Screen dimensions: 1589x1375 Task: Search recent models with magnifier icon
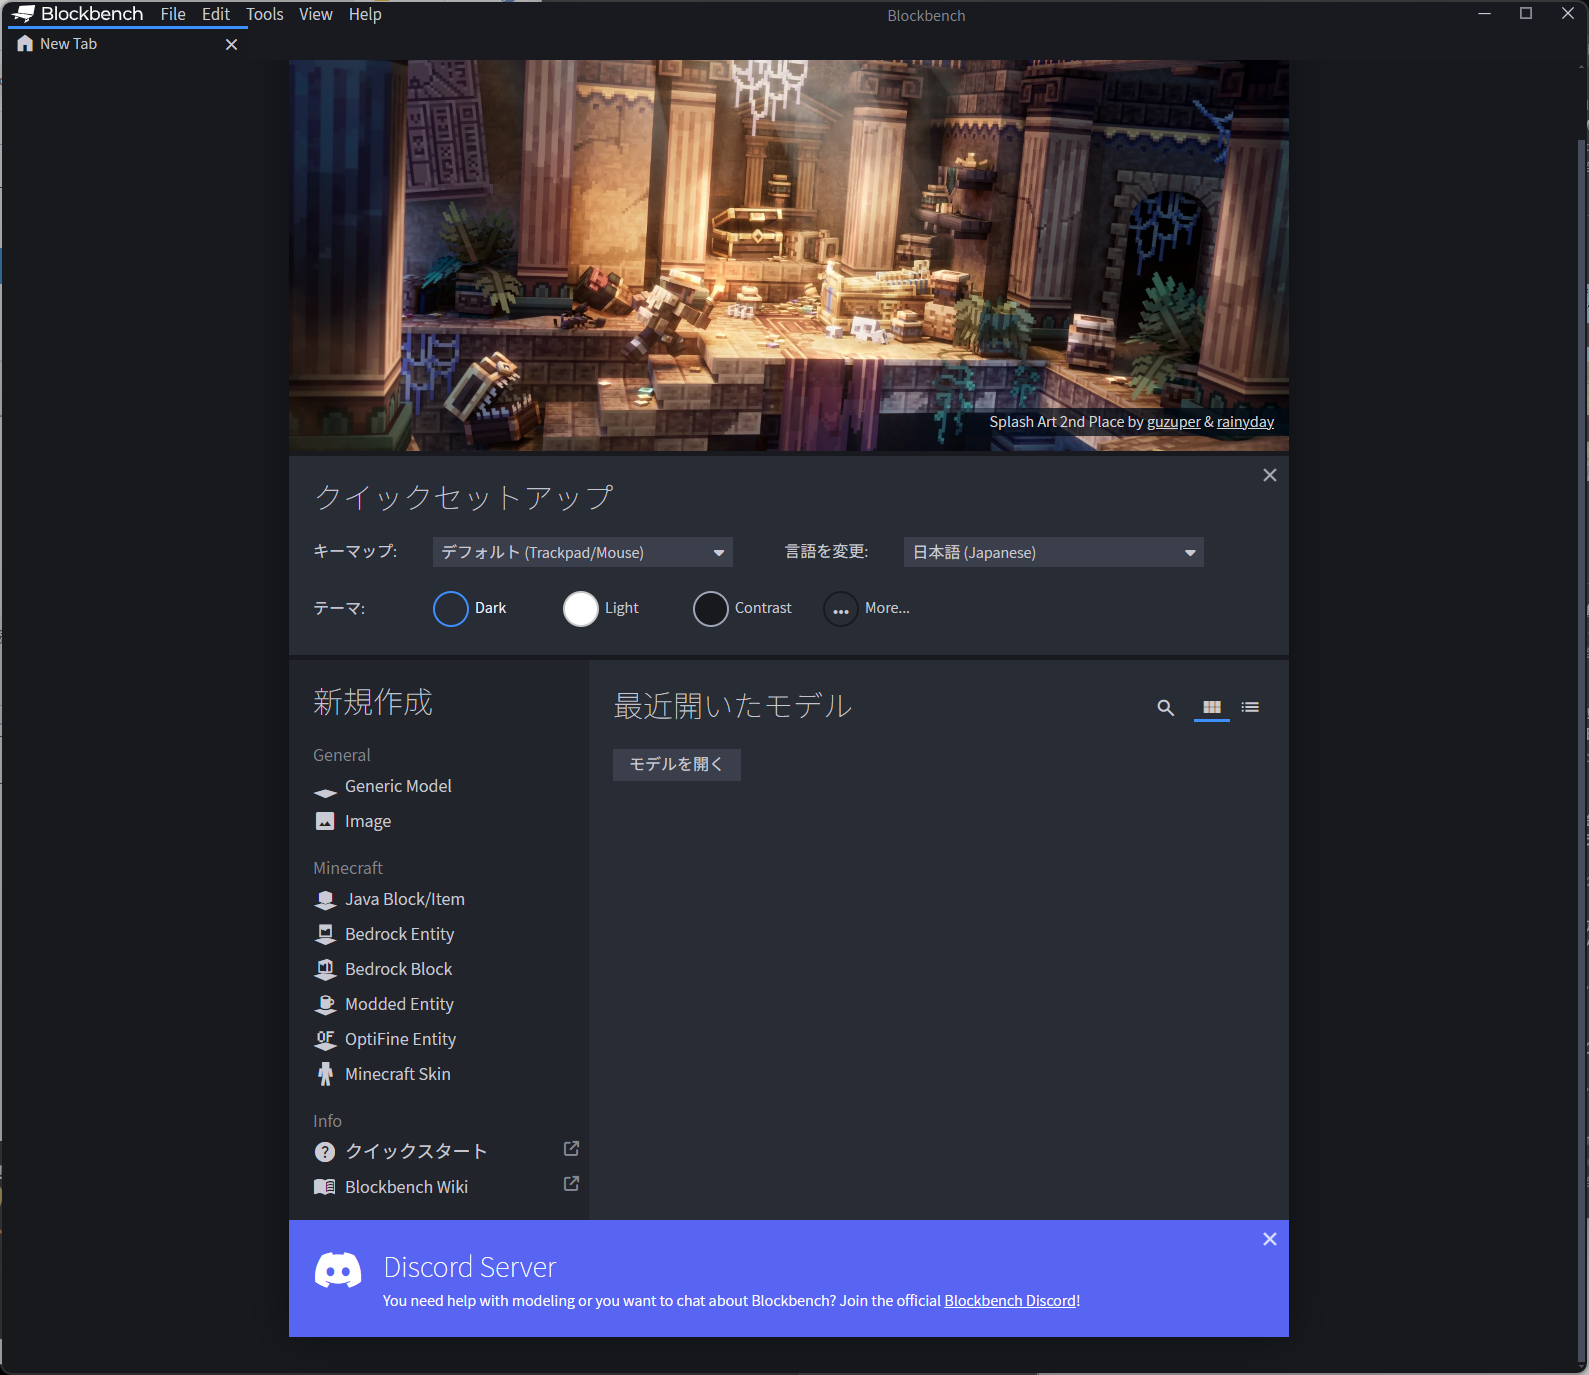1166,708
